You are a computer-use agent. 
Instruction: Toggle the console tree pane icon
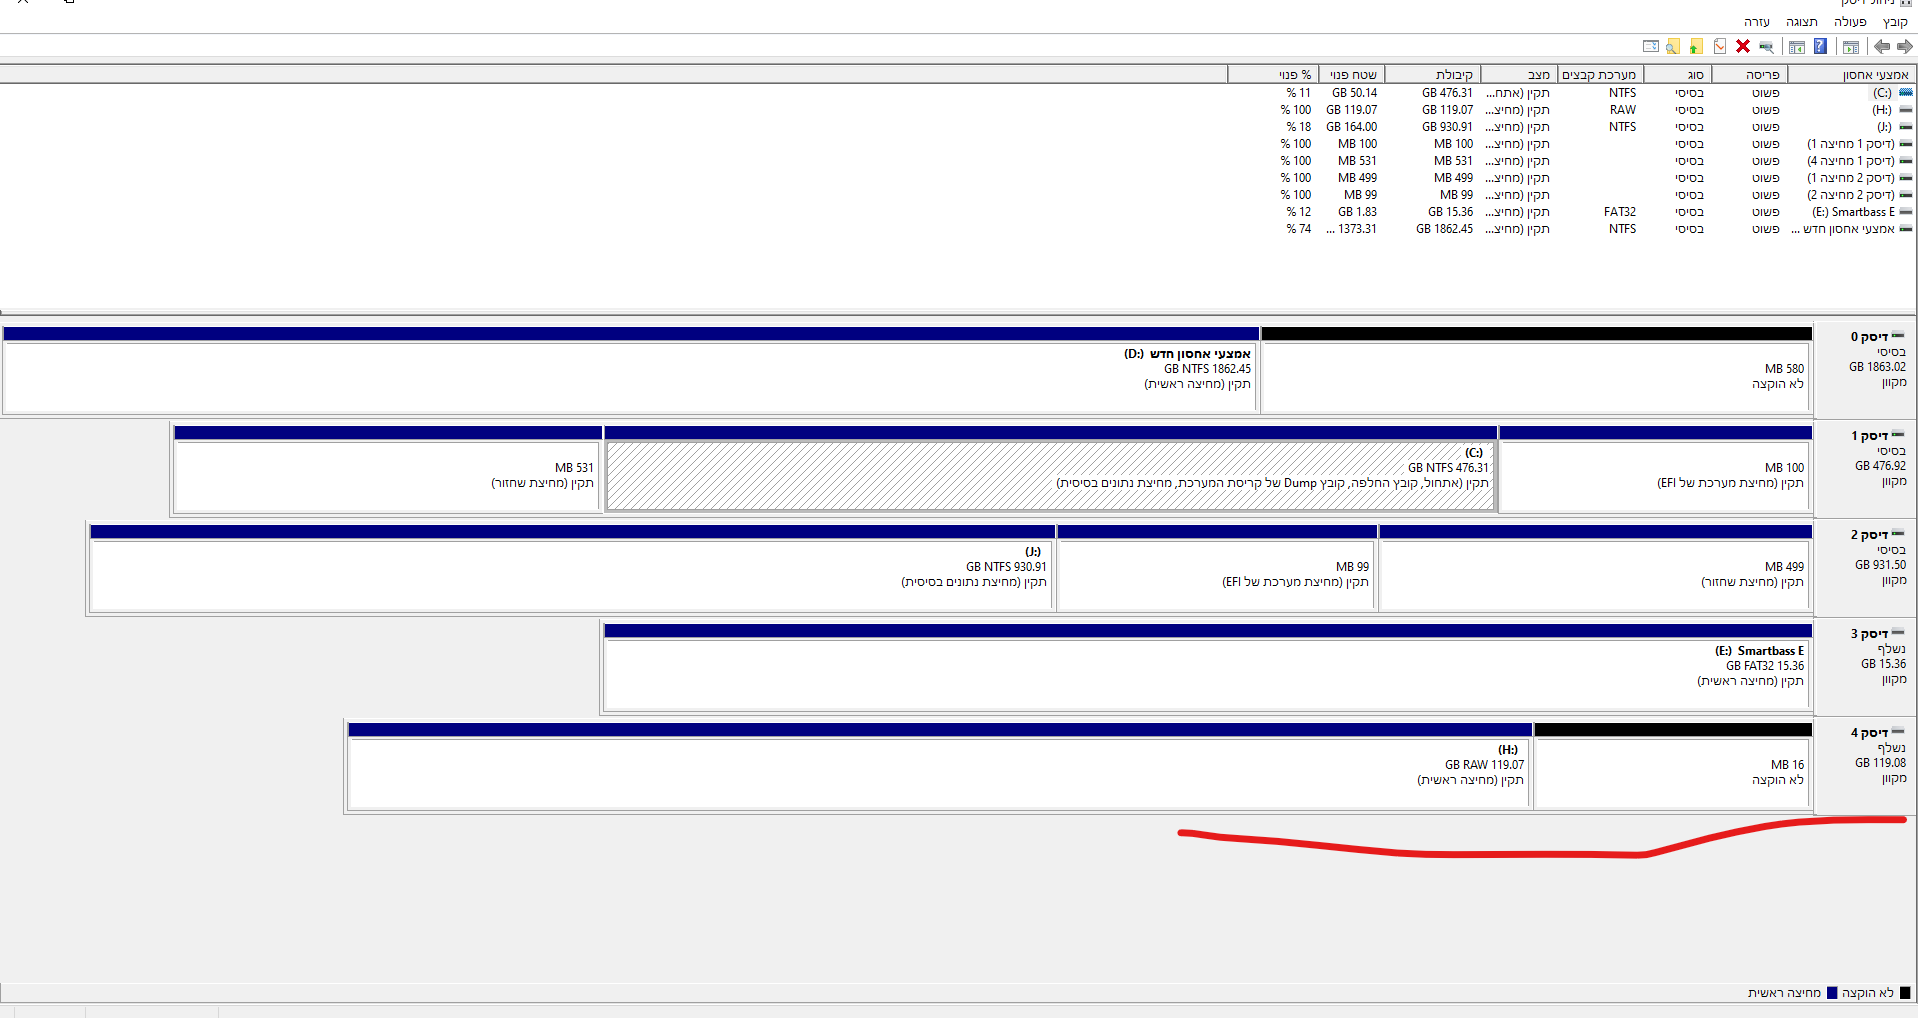pyautogui.click(x=1851, y=47)
